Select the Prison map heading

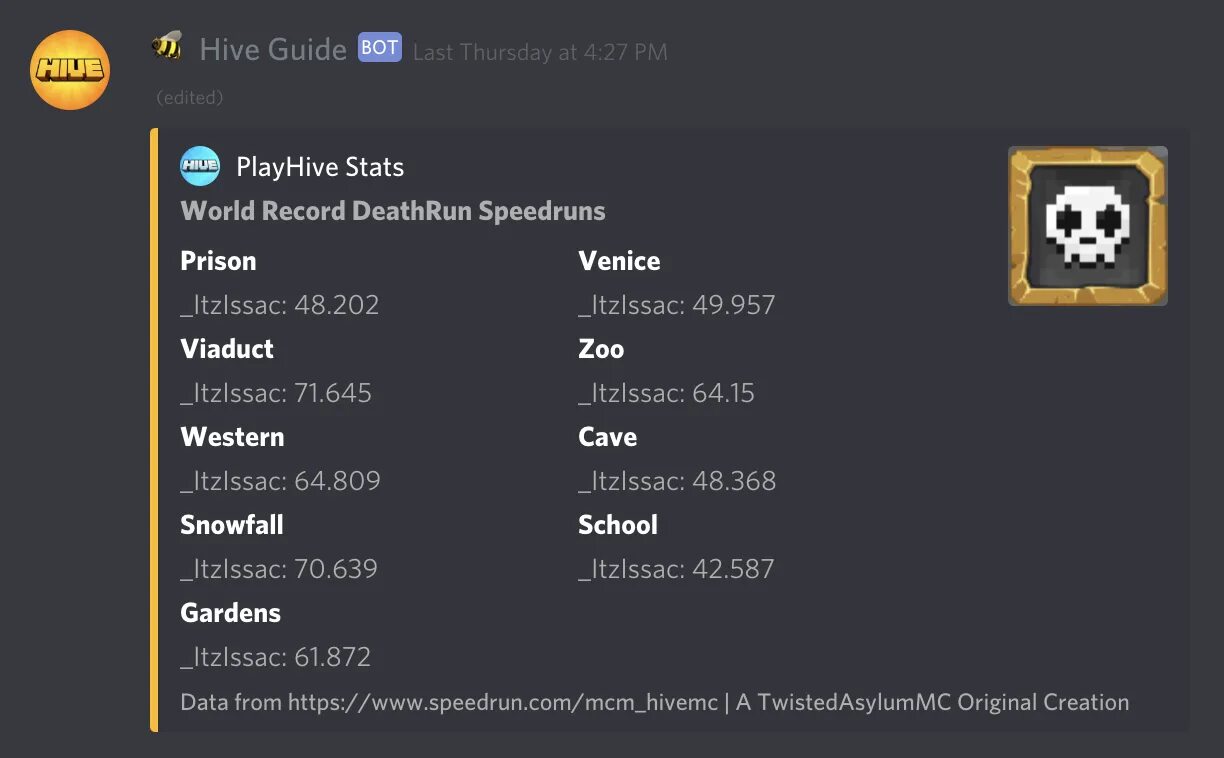coord(218,261)
